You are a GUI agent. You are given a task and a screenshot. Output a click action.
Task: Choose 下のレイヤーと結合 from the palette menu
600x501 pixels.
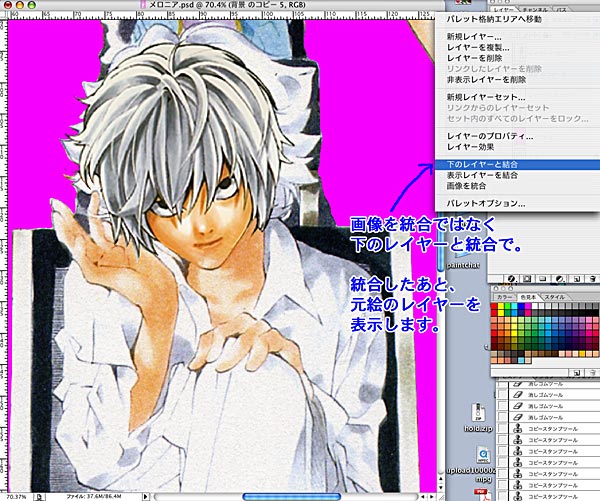point(517,165)
